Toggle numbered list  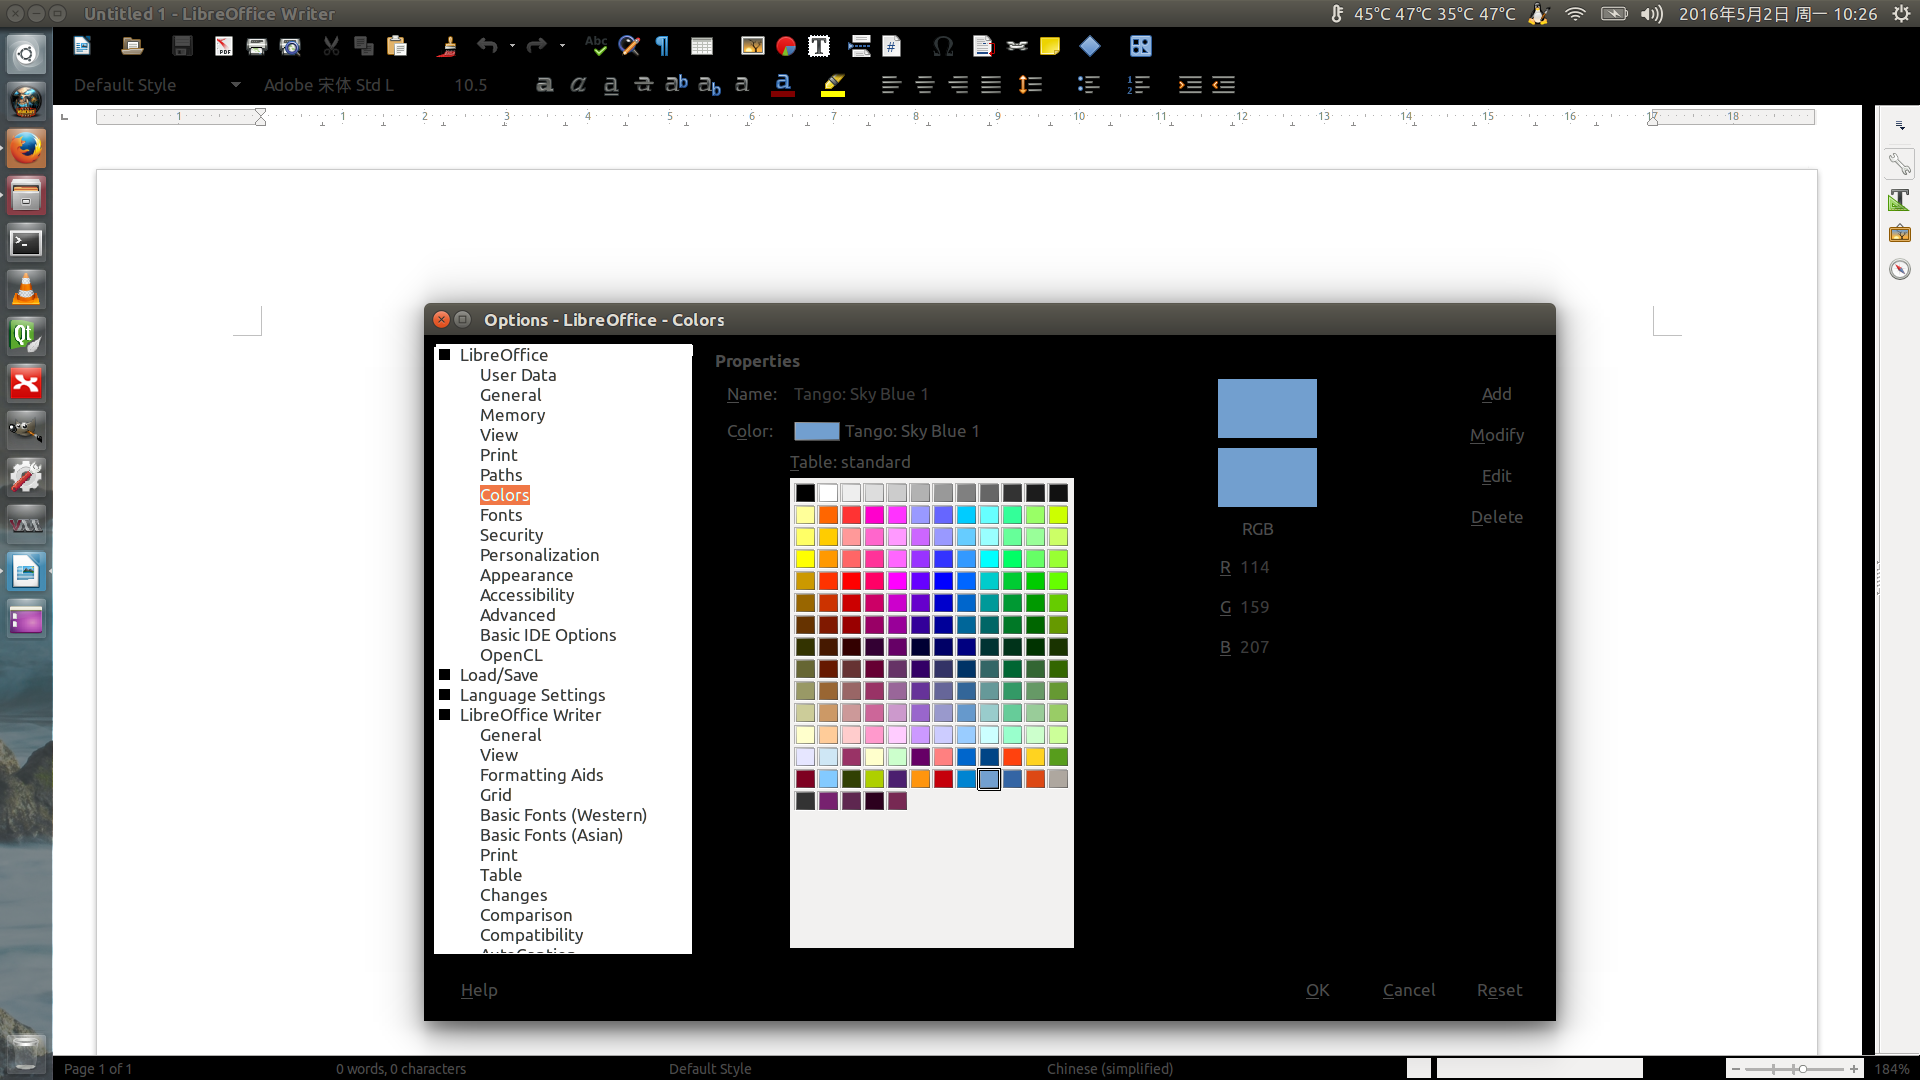pos(1139,85)
